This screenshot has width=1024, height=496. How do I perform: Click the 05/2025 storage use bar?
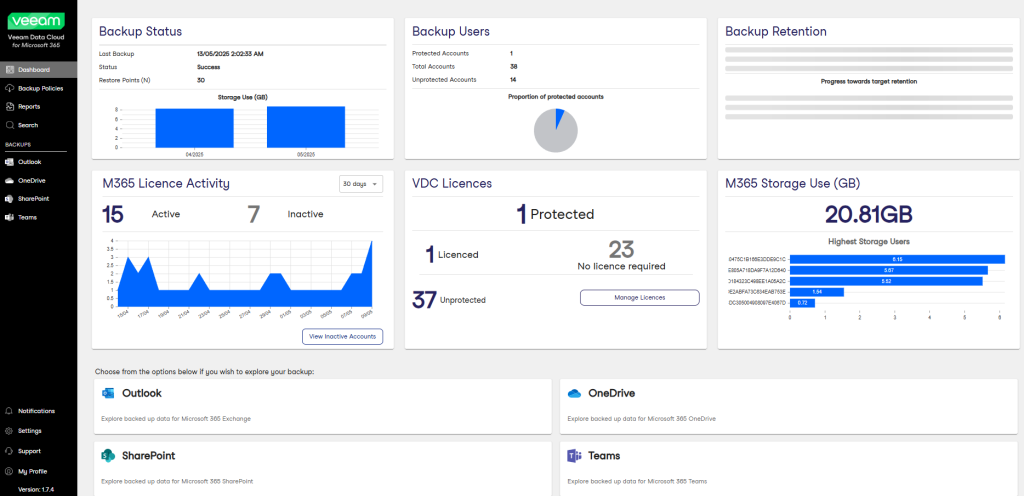coord(306,127)
